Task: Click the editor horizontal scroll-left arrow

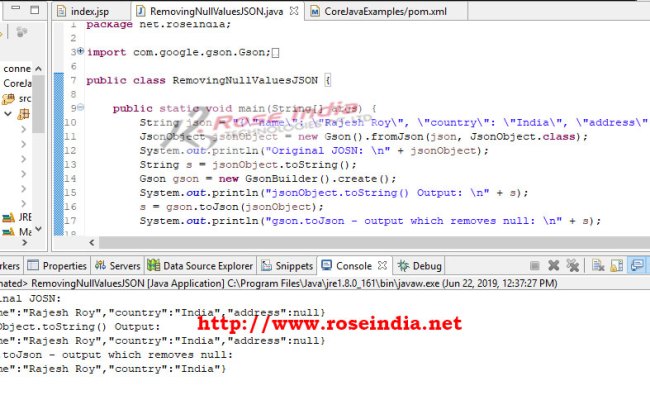Action: click(x=92, y=242)
